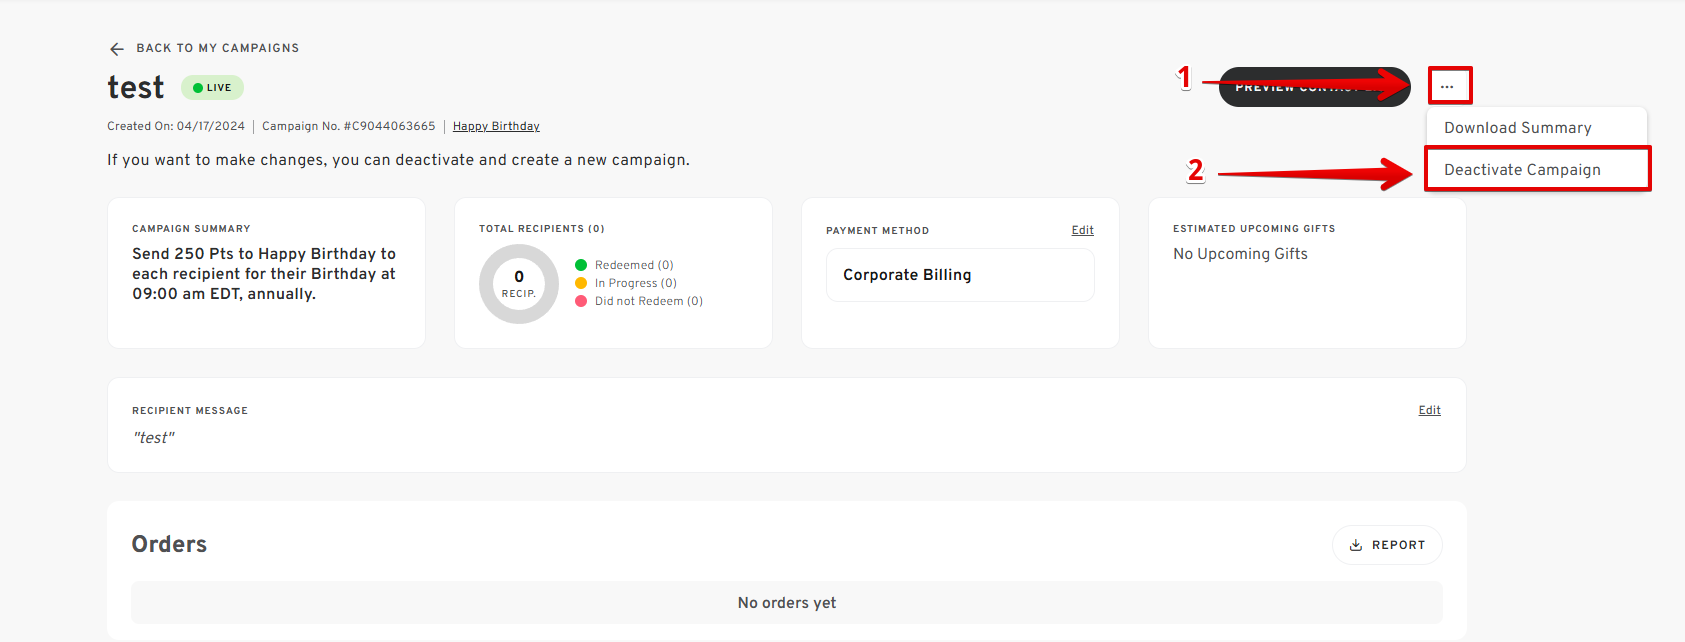Click the green Redeemed legend dot

click(581, 265)
